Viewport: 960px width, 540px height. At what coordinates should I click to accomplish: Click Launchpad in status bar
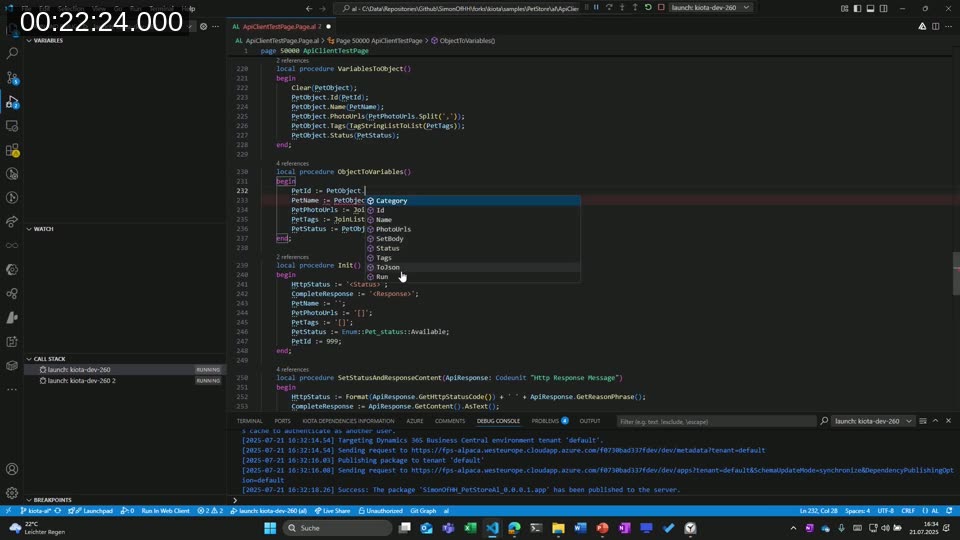coord(91,511)
